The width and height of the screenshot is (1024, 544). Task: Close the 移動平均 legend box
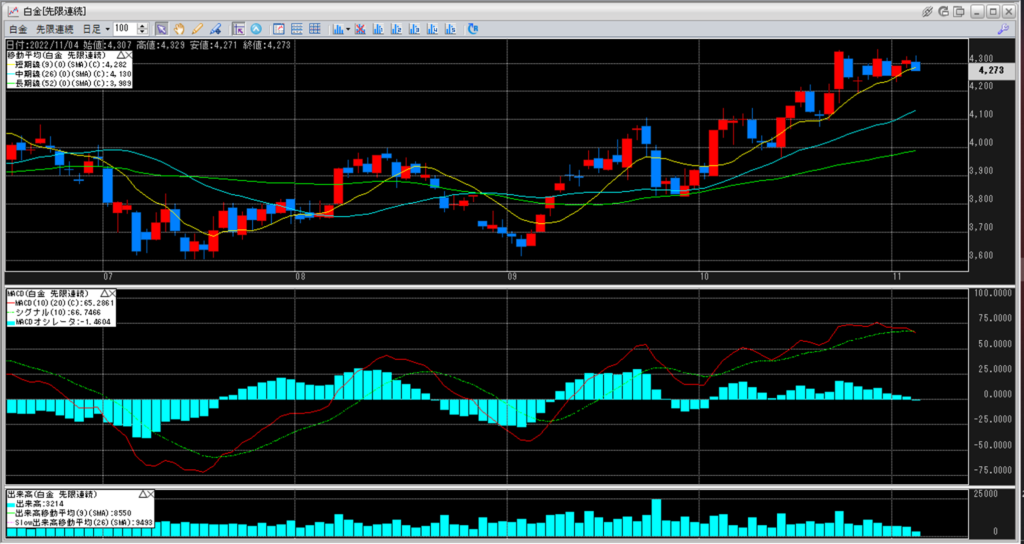(129, 56)
